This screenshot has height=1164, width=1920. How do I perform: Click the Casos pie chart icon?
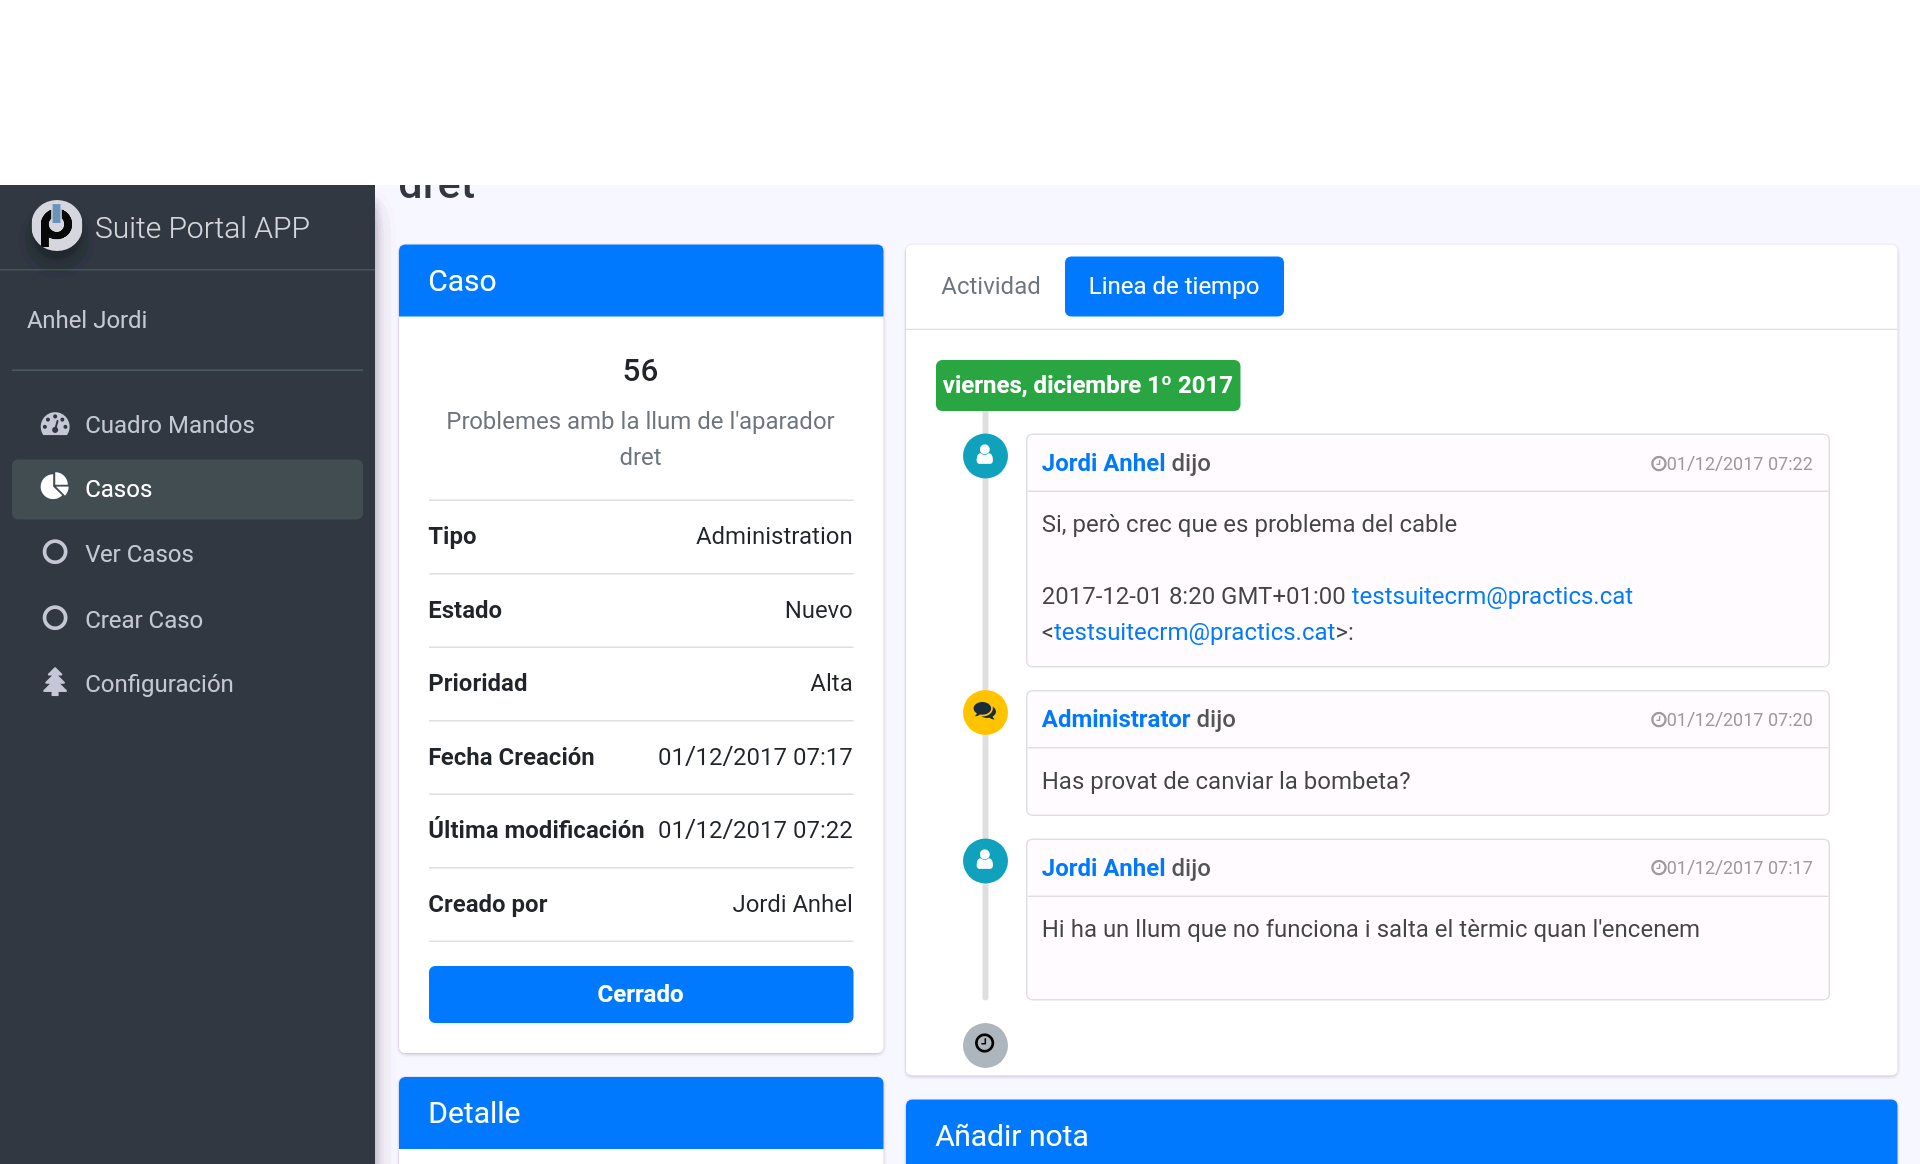click(53, 488)
